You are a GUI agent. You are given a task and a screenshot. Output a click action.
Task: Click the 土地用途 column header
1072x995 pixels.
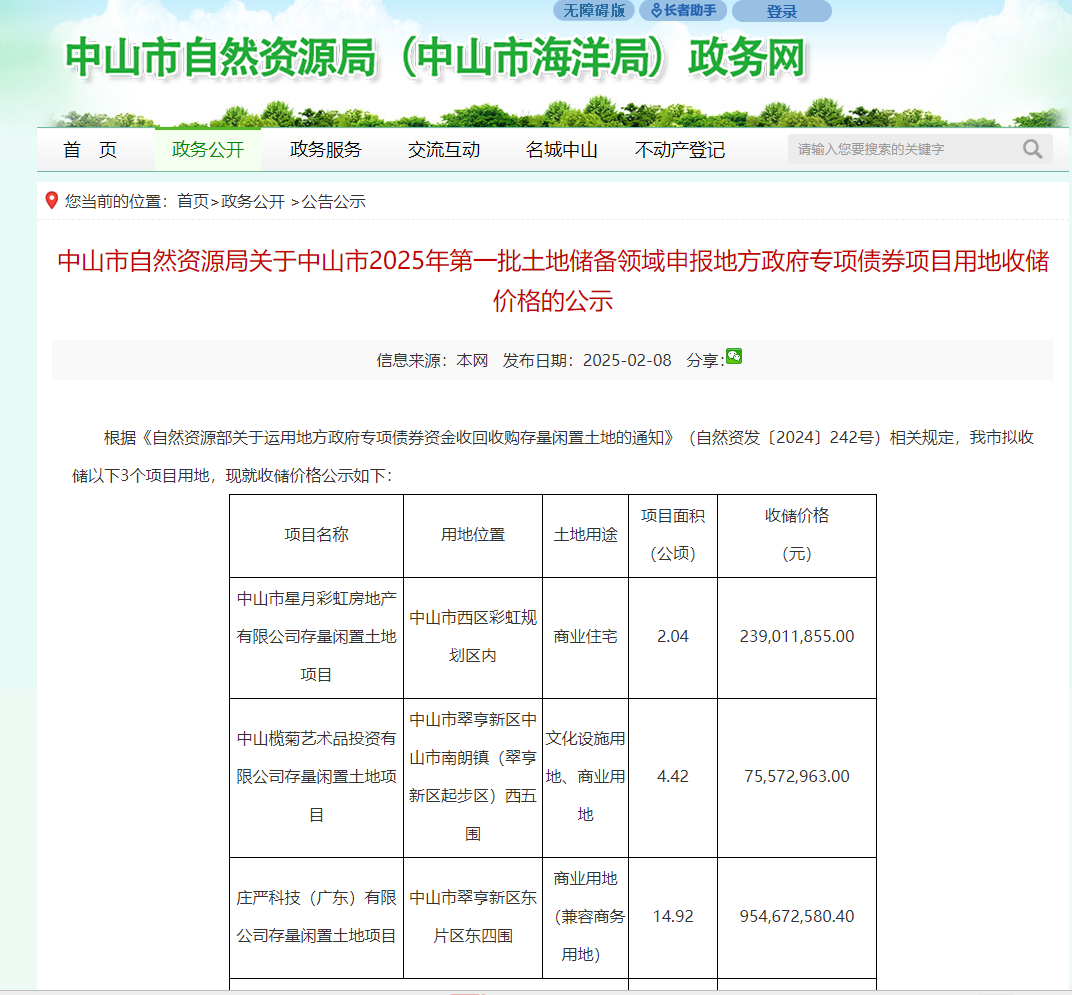tap(585, 535)
